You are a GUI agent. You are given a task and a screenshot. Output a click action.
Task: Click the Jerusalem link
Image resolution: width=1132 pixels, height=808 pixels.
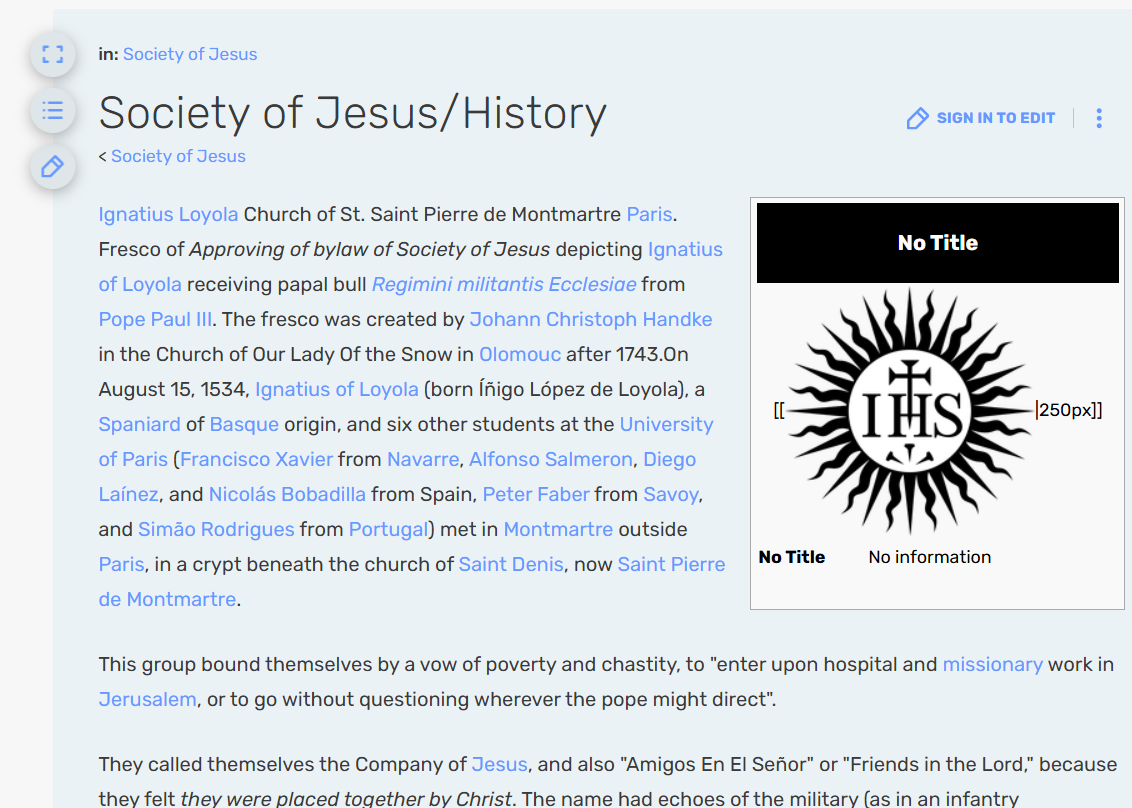tap(147, 700)
